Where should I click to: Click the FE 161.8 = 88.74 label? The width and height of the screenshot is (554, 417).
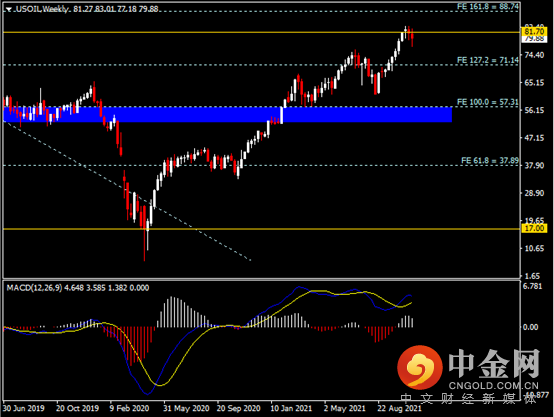(x=488, y=7)
